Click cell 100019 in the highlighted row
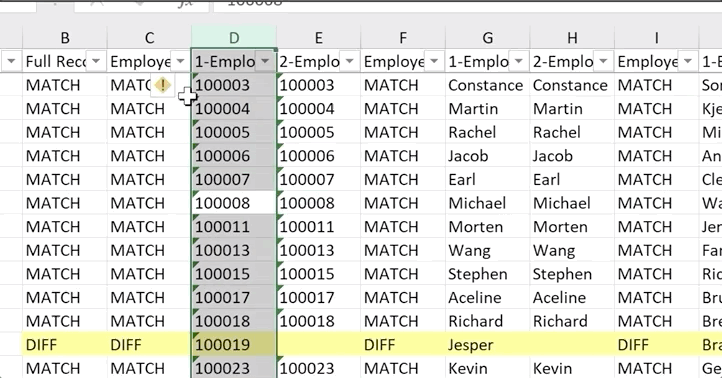 pos(234,344)
